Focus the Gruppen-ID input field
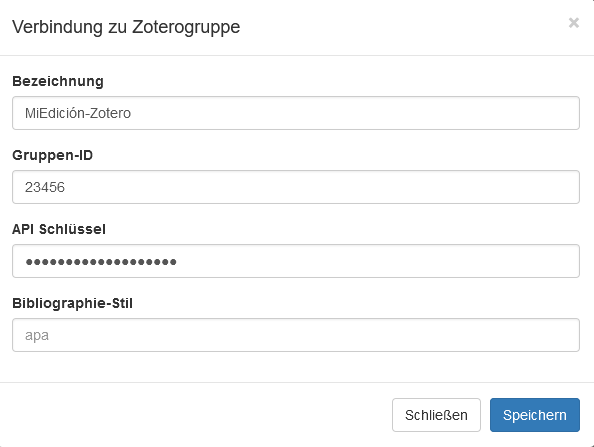Viewport: 594px width, 447px height. pos(296,187)
